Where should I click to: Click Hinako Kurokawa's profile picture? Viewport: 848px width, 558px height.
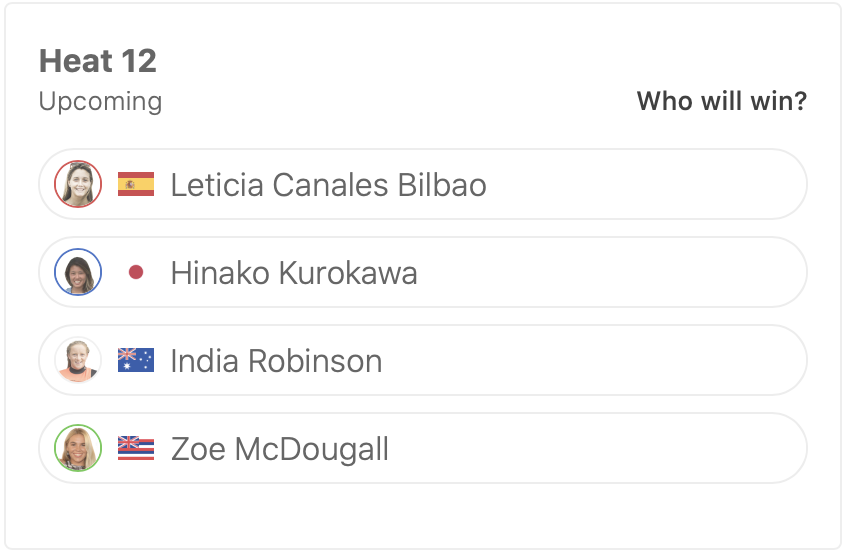click(x=78, y=273)
